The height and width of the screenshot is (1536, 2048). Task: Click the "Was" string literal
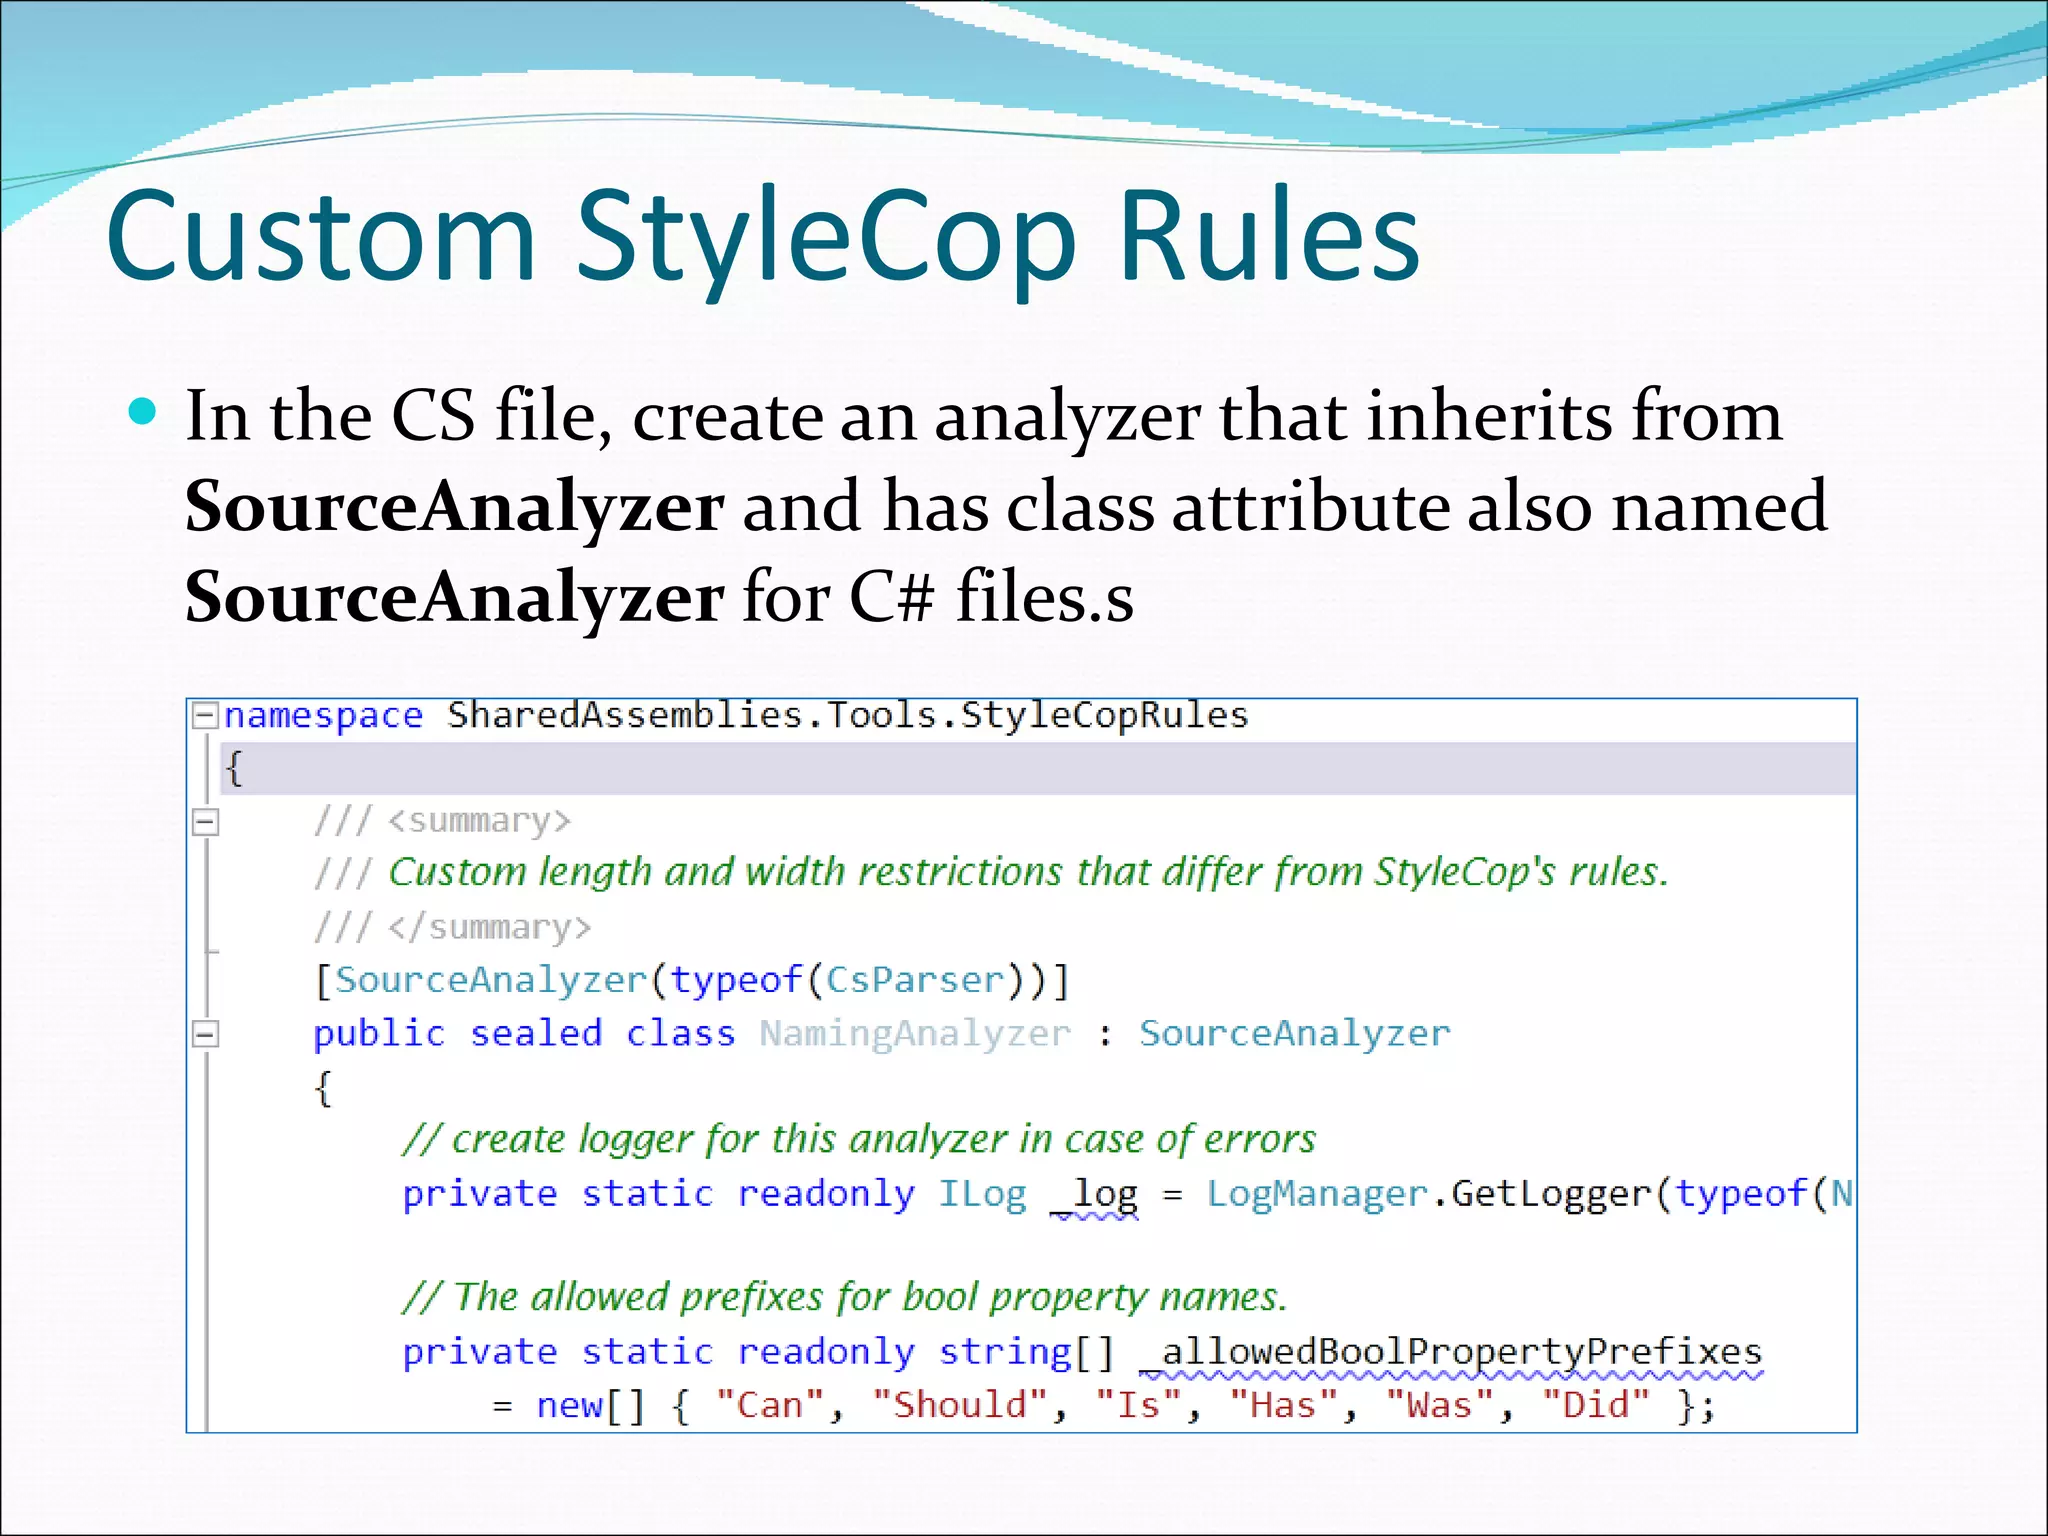pyautogui.click(x=1440, y=1406)
